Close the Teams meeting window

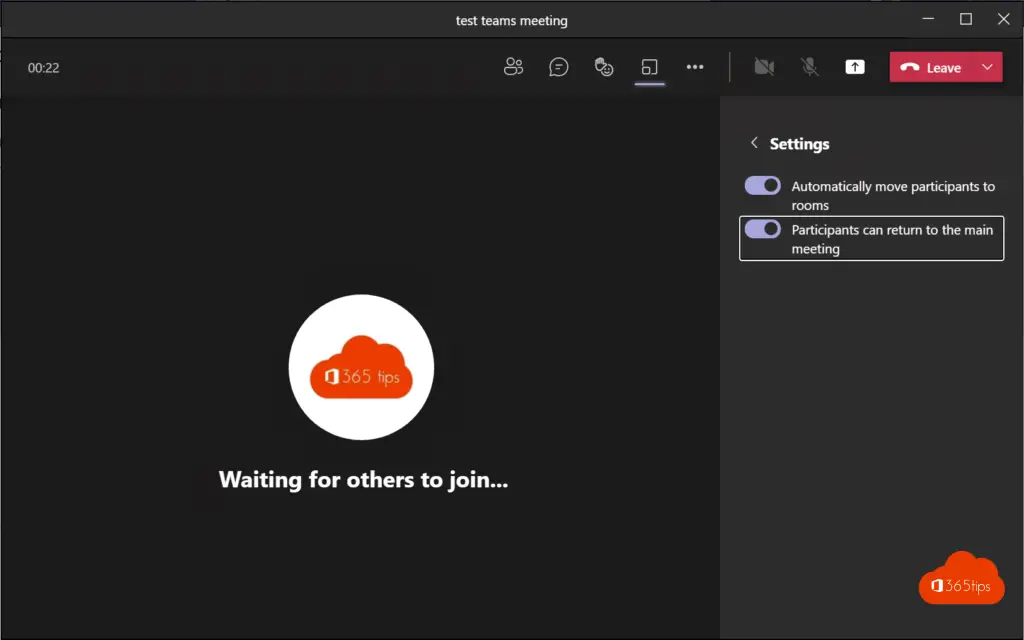click(1004, 19)
